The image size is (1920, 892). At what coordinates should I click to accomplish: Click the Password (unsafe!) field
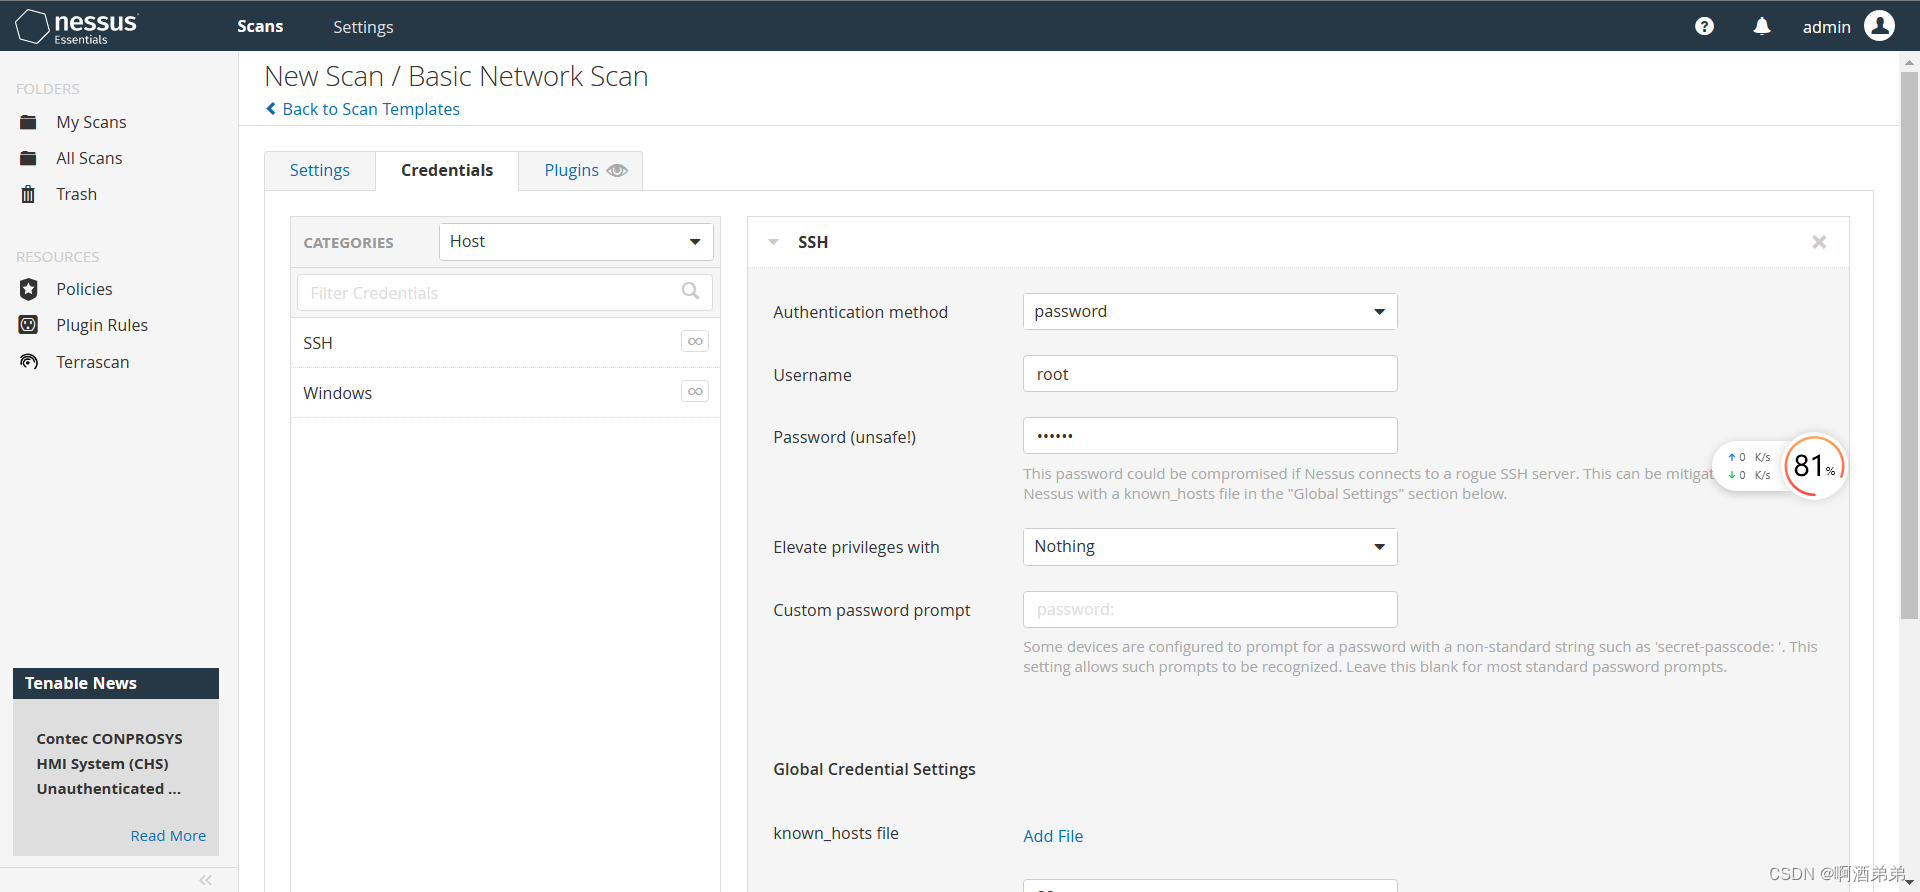click(1210, 436)
